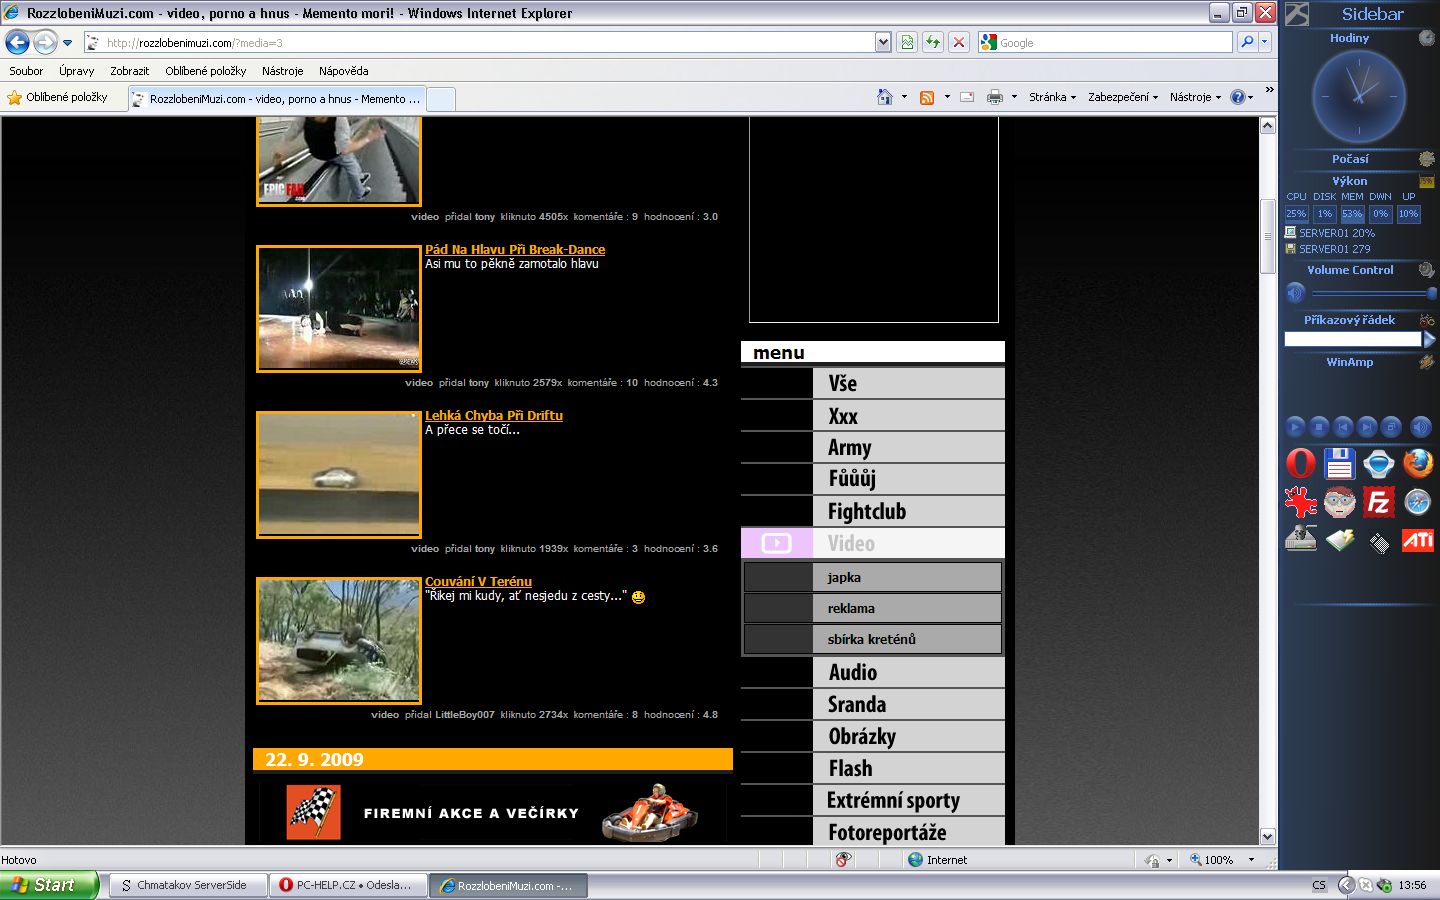The image size is (1440, 900).
Task: Click the Print icon in the toolbar
Action: click(x=994, y=97)
